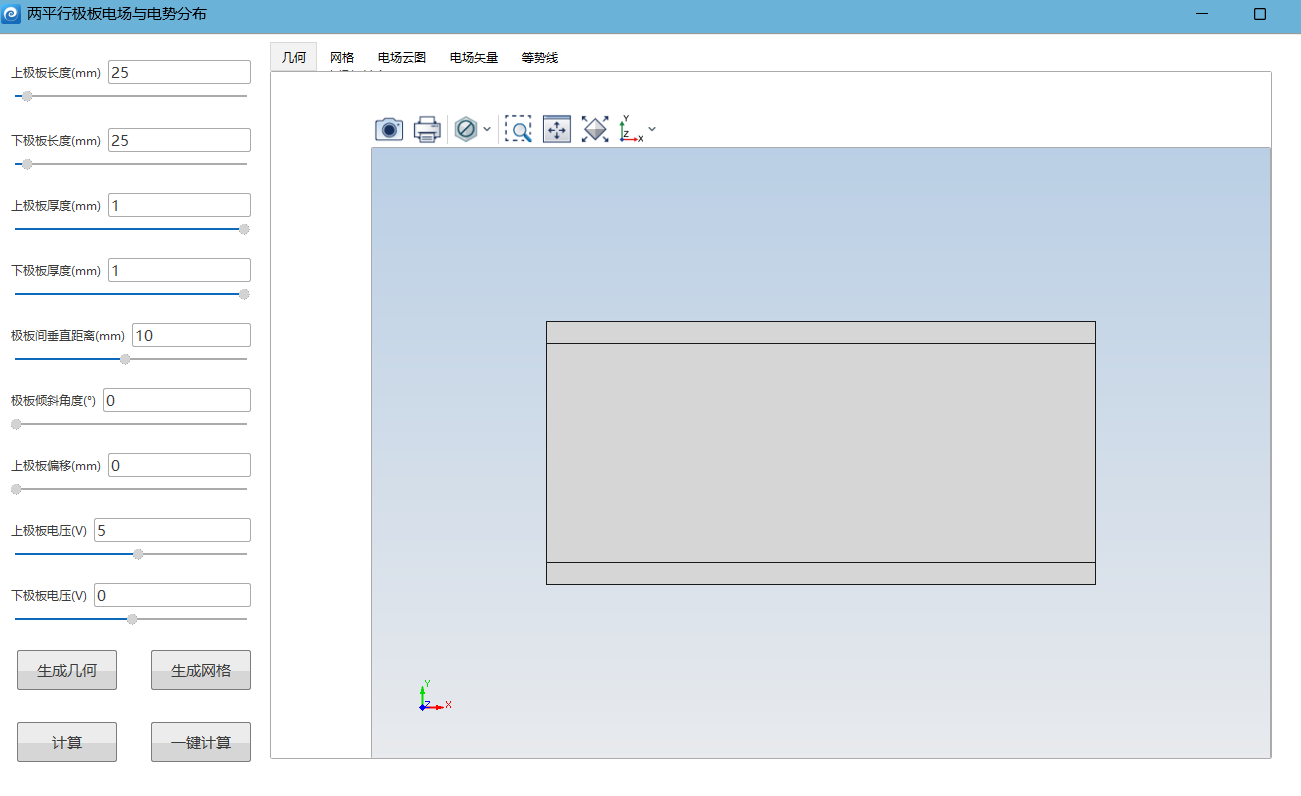Click the 下极板厚度 input field
Image resolution: width=1301 pixels, height=796 pixels.
179,270
